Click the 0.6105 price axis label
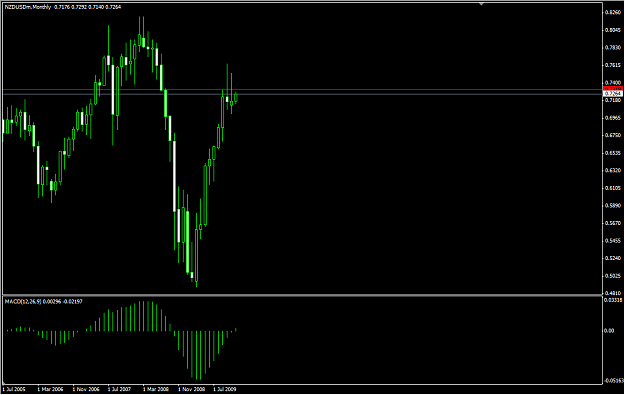The height and width of the screenshot is (395, 625). click(613, 188)
